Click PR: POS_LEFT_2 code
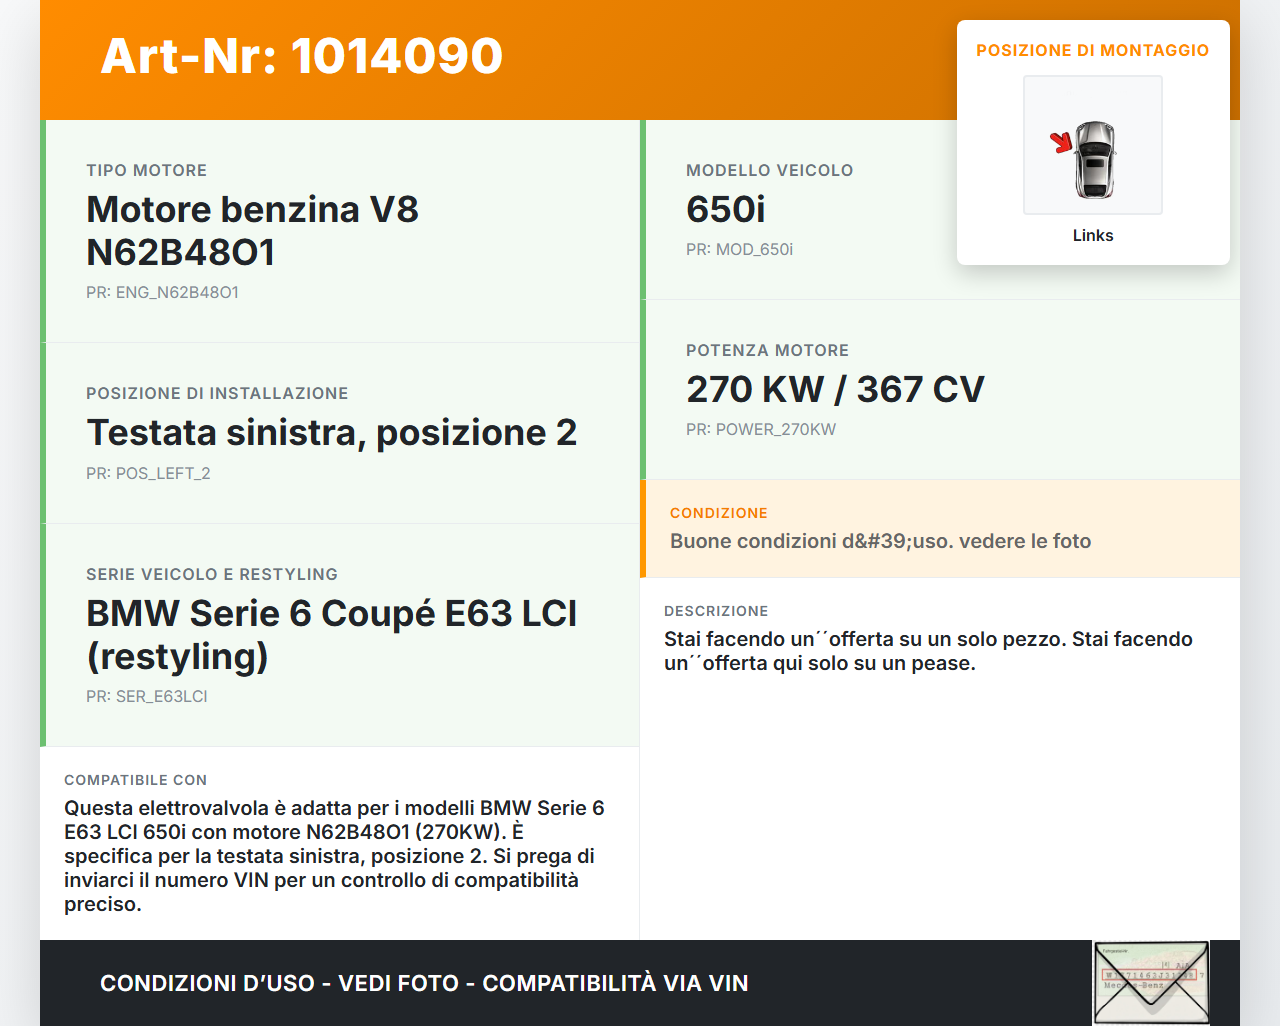 pos(148,474)
